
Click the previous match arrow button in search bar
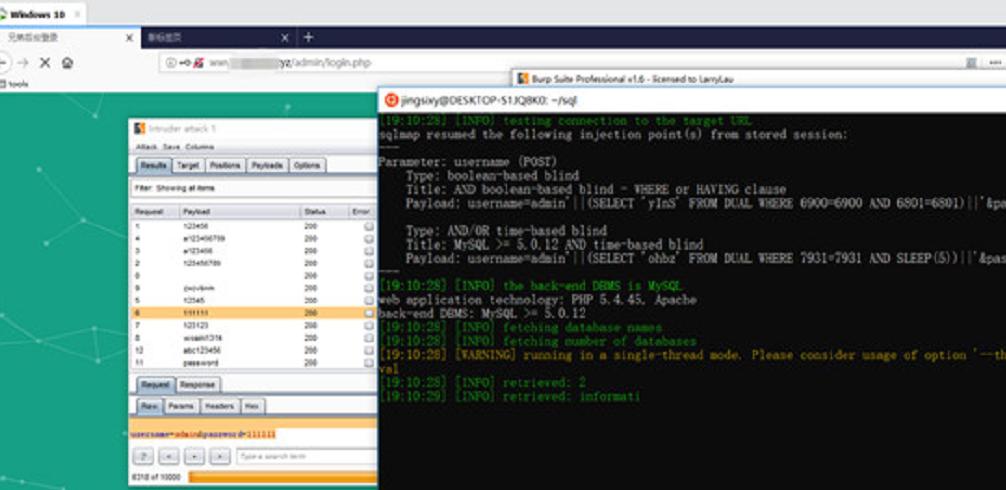(x=169, y=457)
